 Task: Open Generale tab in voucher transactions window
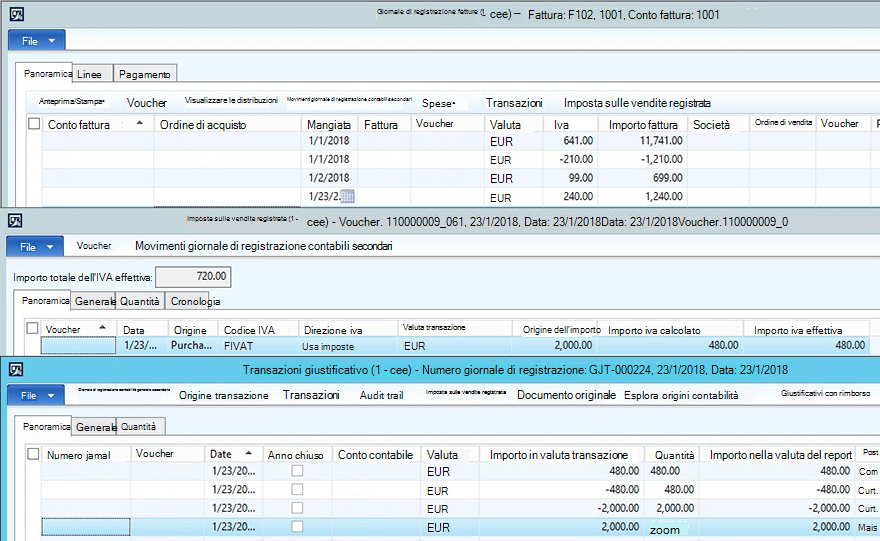pyautogui.click(x=94, y=427)
